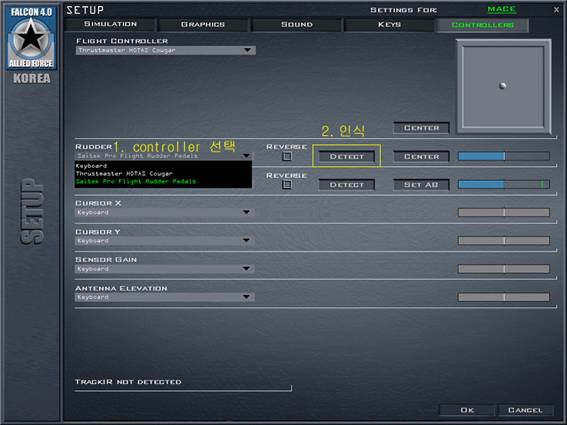
Task: Click the MACE pilot name
Action: point(502,9)
